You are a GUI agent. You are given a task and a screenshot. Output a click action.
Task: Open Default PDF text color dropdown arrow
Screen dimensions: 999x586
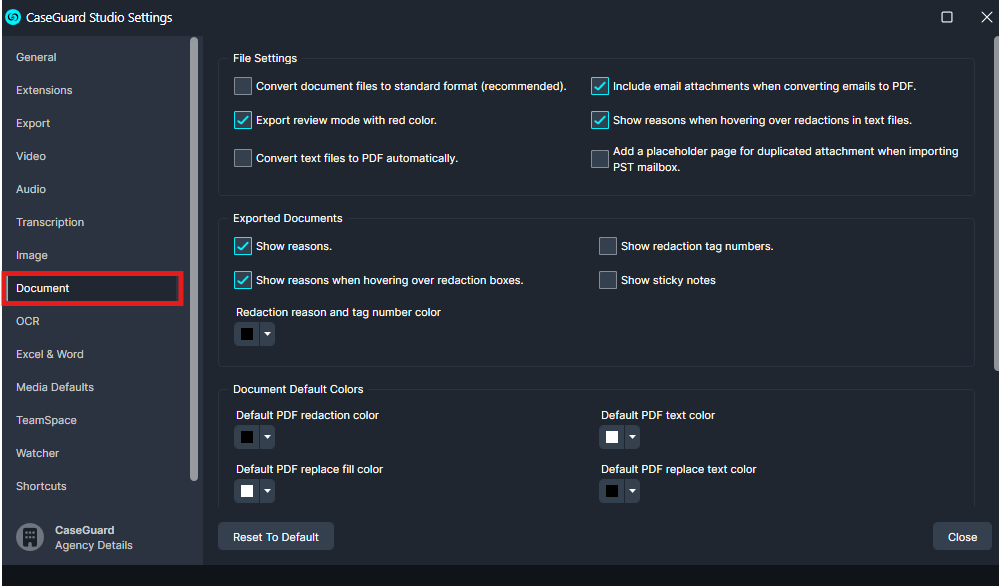pyautogui.click(x=632, y=437)
